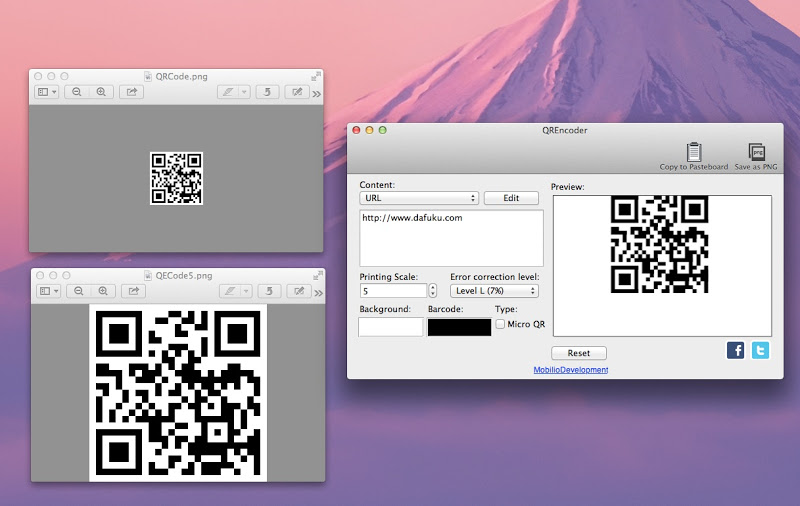
Task: Click the QR preview image in QREncoder
Action: pyautogui.click(x=659, y=244)
